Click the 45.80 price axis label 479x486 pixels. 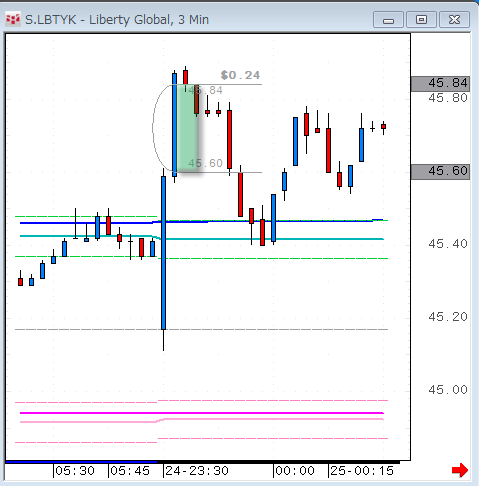(x=448, y=98)
